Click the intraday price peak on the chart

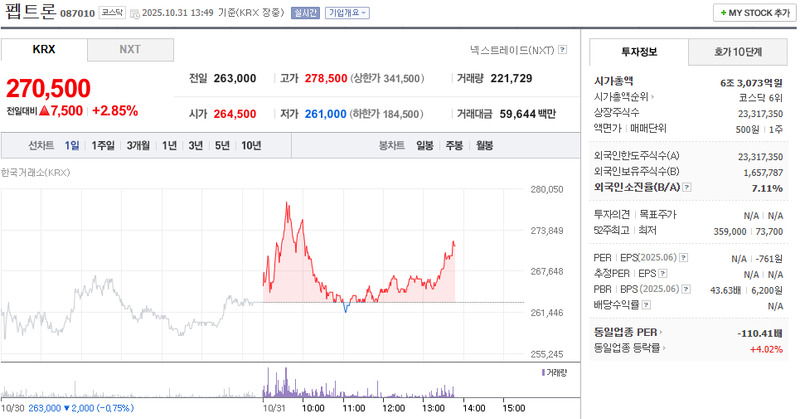coord(287,204)
